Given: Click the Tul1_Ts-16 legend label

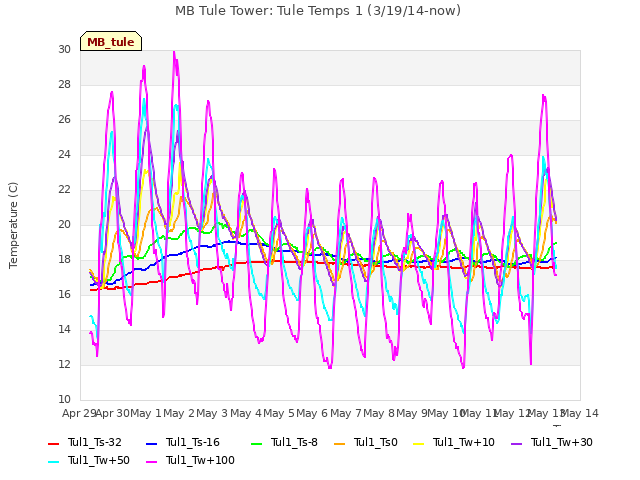Looking at the screenshot, I should tap(193, 442).
